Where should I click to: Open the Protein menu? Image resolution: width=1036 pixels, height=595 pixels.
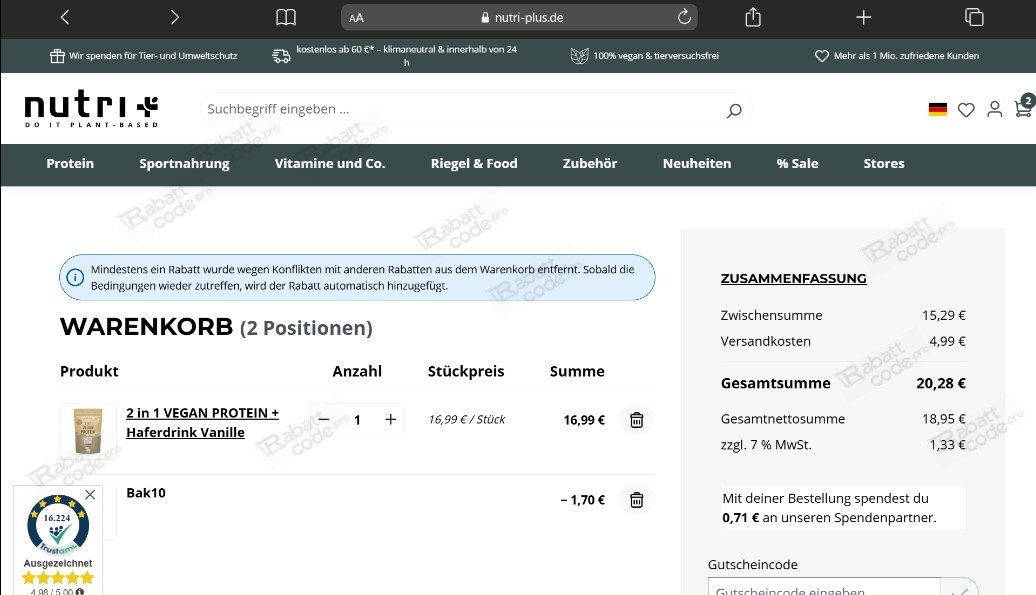tap(70, 164)
